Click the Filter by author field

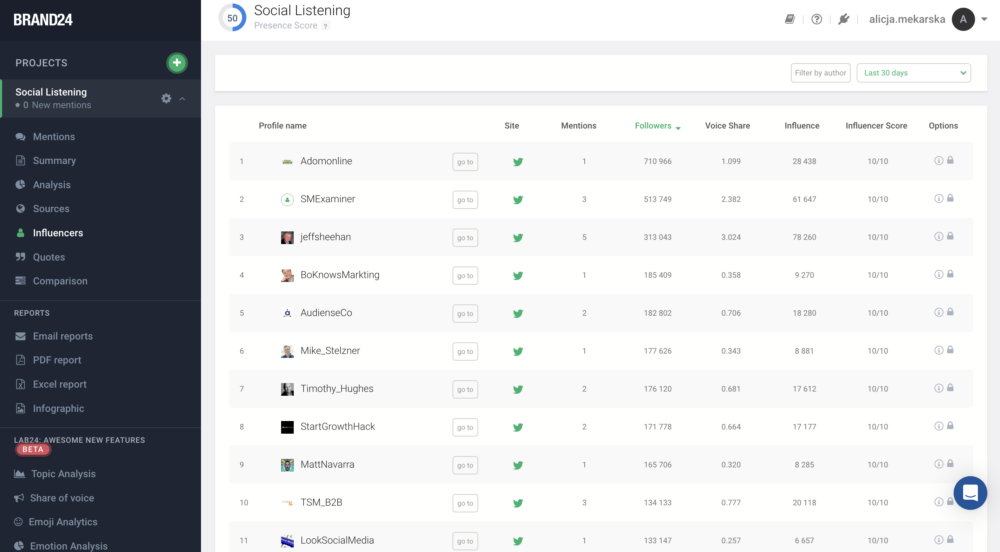[x=820, y=73]
